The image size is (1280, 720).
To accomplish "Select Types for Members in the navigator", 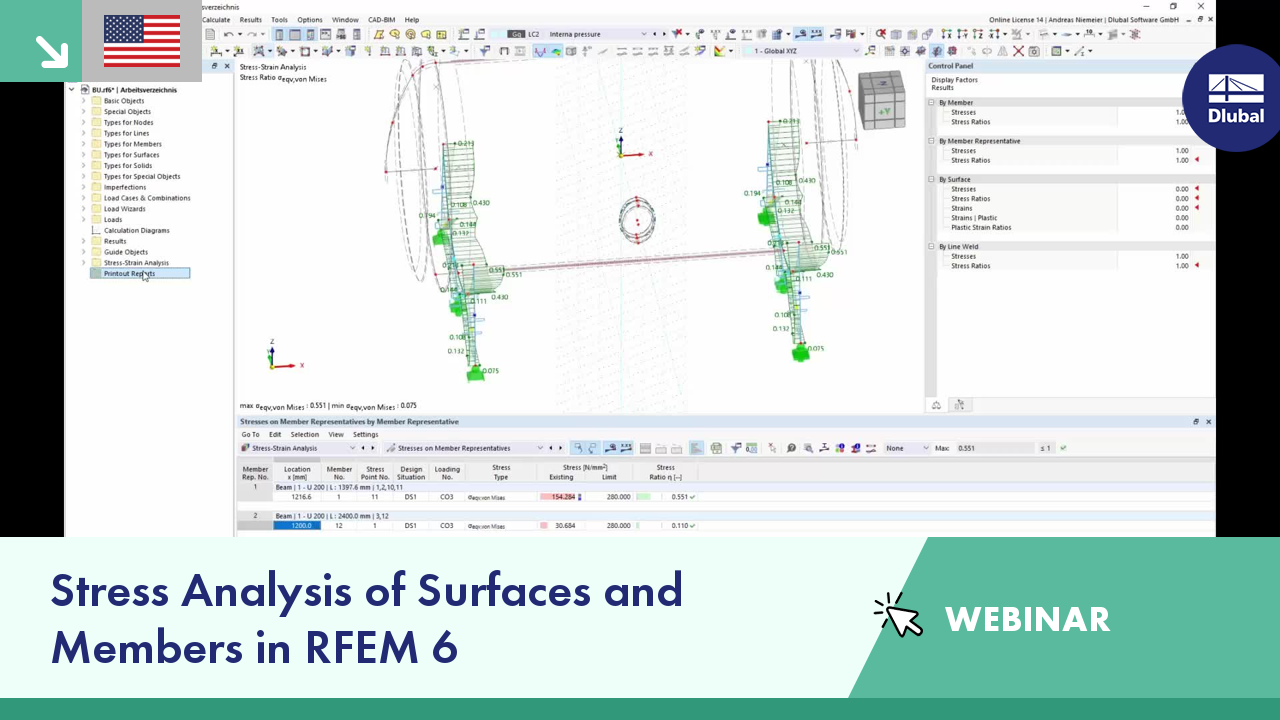I will (x=133, y=144).
